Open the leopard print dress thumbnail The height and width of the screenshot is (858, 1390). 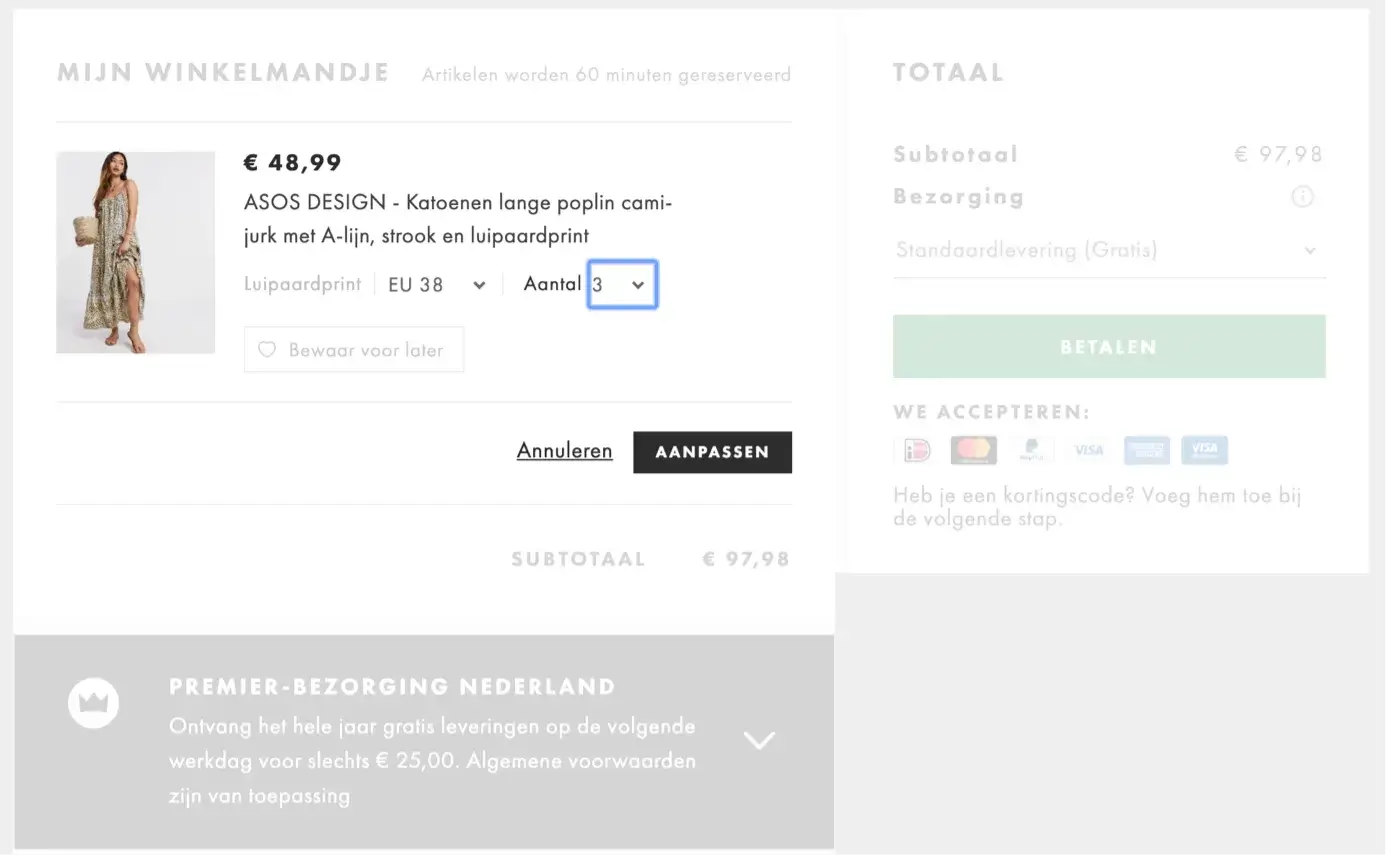click(x=135, y=252)
